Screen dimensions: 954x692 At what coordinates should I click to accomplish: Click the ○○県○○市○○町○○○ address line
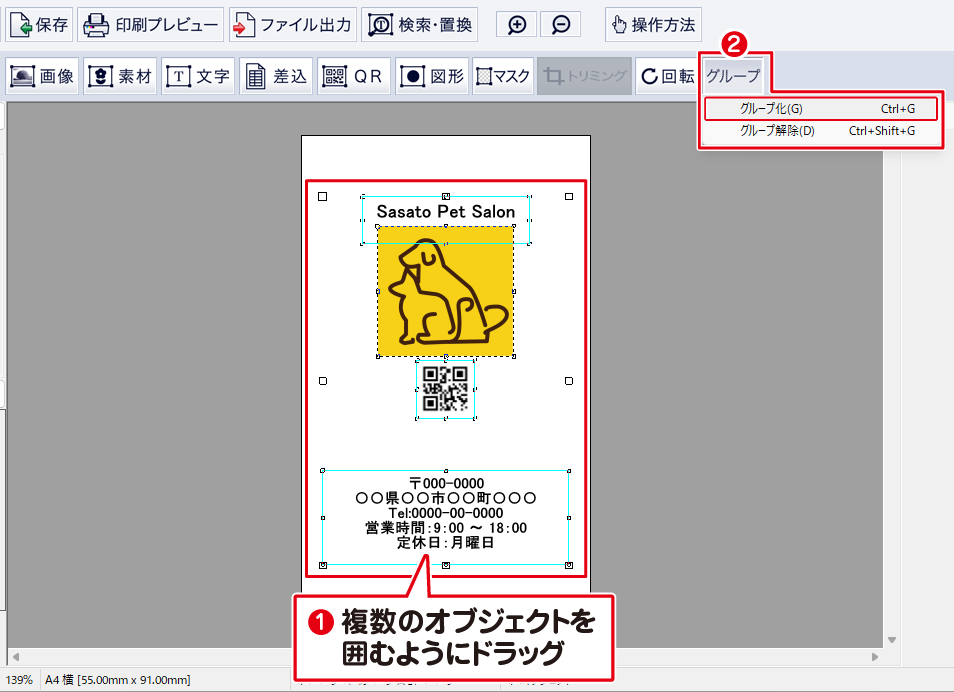point(446,498)
